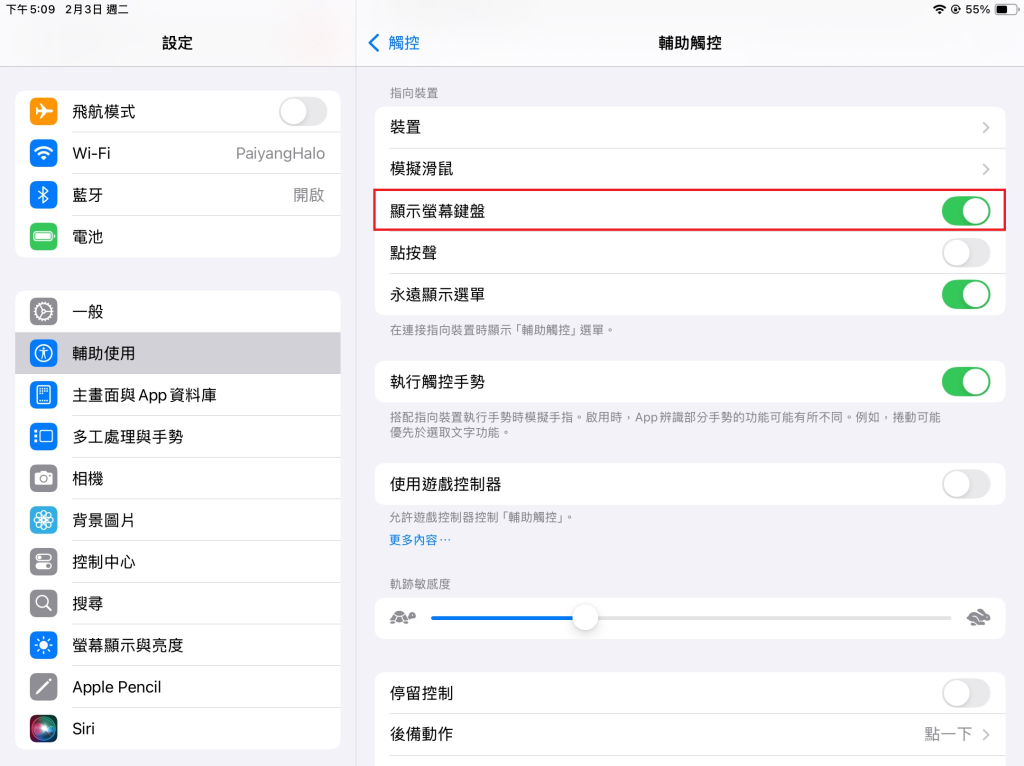The height and width of the screenshot is (766, 1024).
Task: Click the 軌跡敏感度 slider knob
Action: point(585,618)
